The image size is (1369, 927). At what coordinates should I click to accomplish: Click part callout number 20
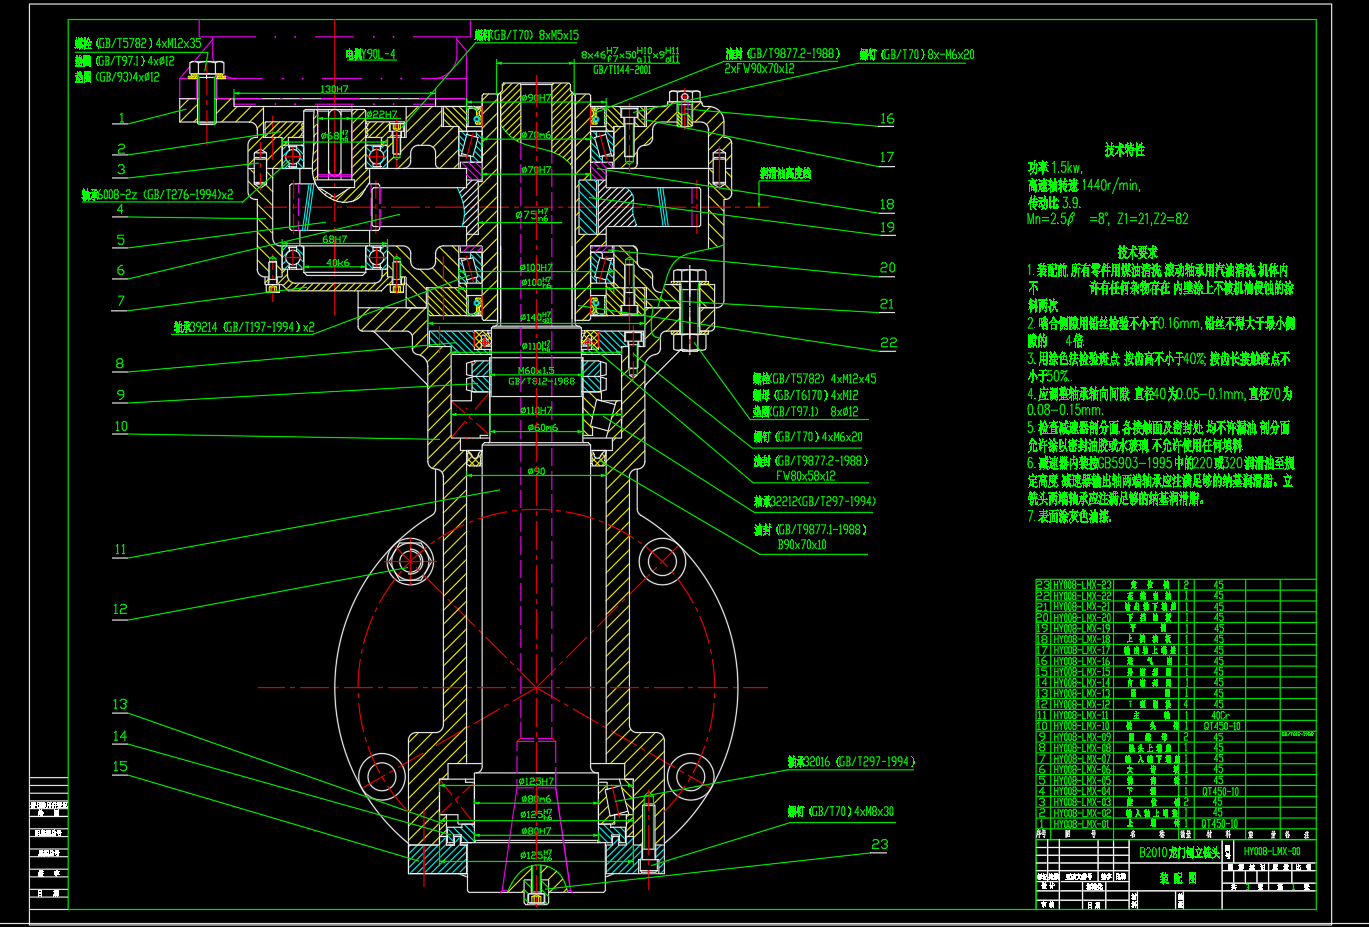coord(887,267)
